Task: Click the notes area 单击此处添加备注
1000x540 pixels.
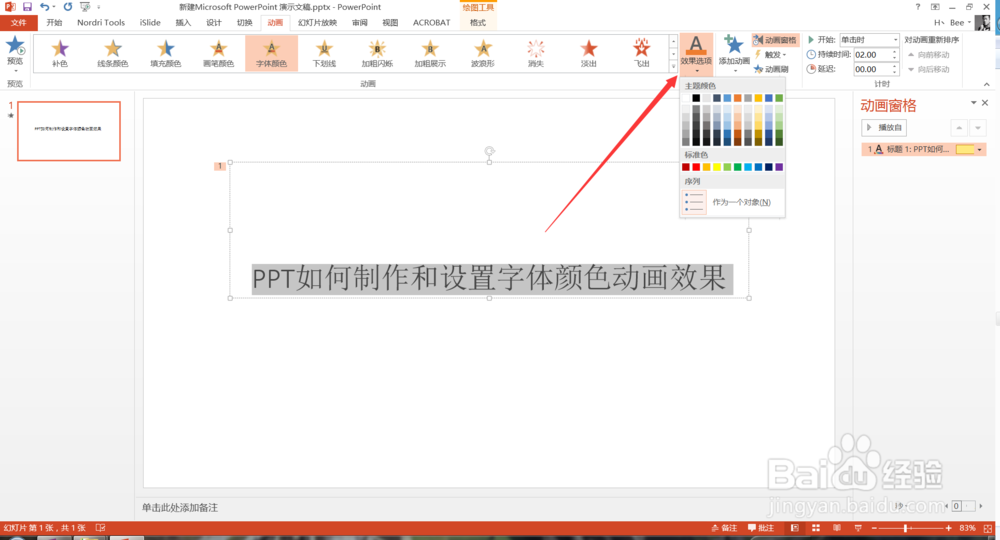Action: pos(180,507)
